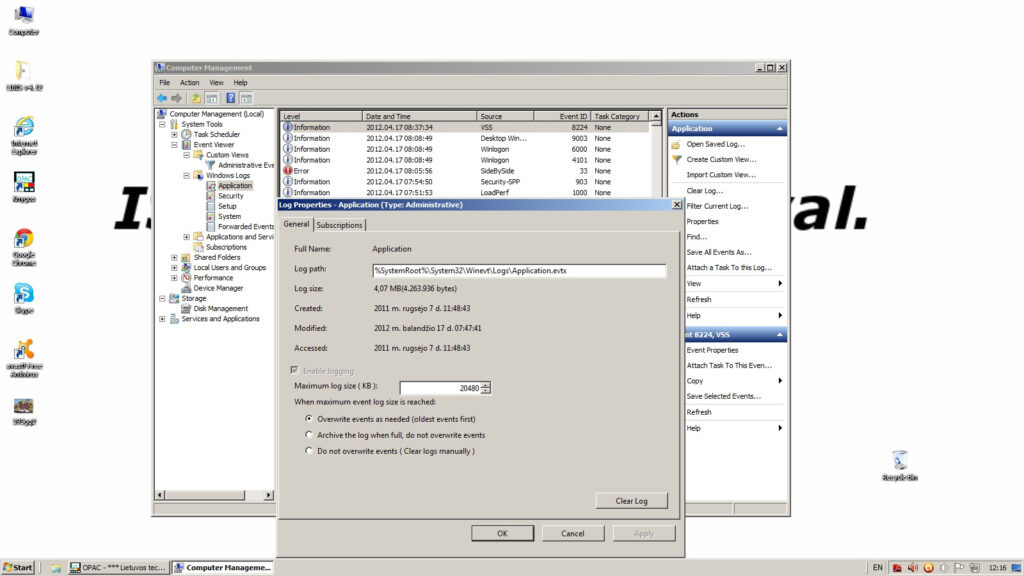Click the Create Custom View funnel icon
This screenshot has width=1024, height=576.
tap(676, 159)
